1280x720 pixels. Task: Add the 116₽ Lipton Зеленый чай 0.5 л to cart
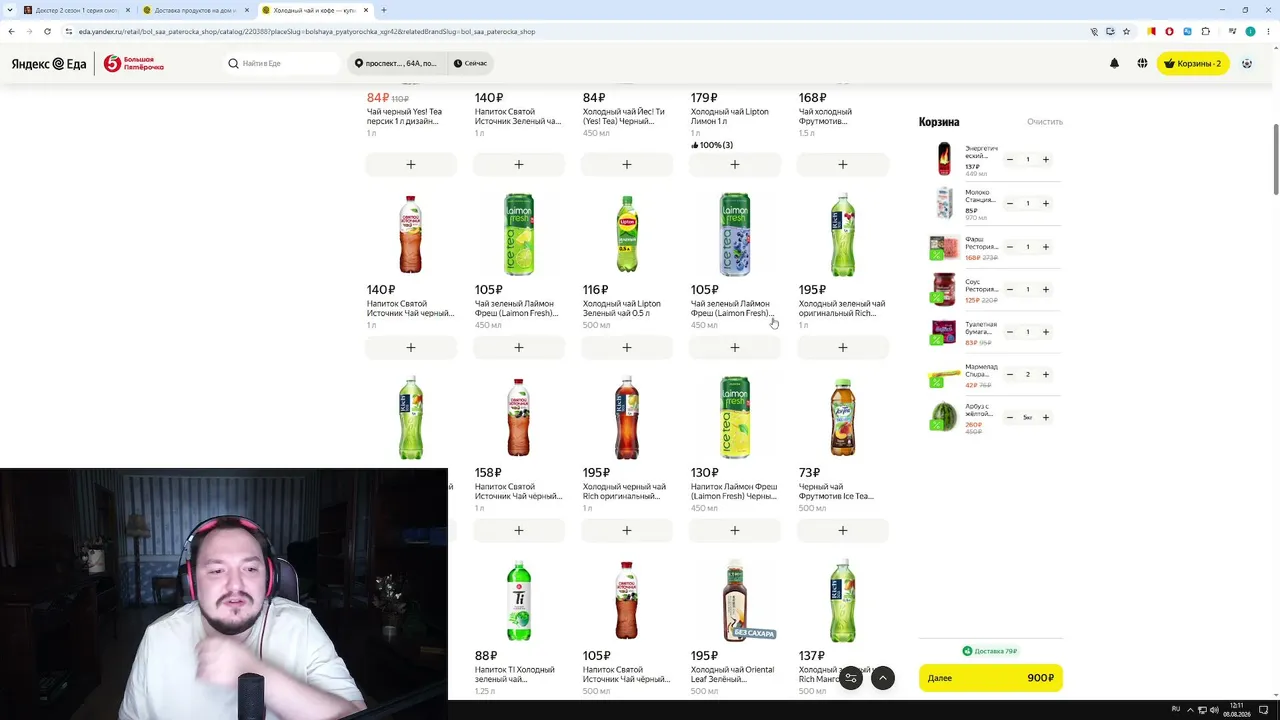627,347
